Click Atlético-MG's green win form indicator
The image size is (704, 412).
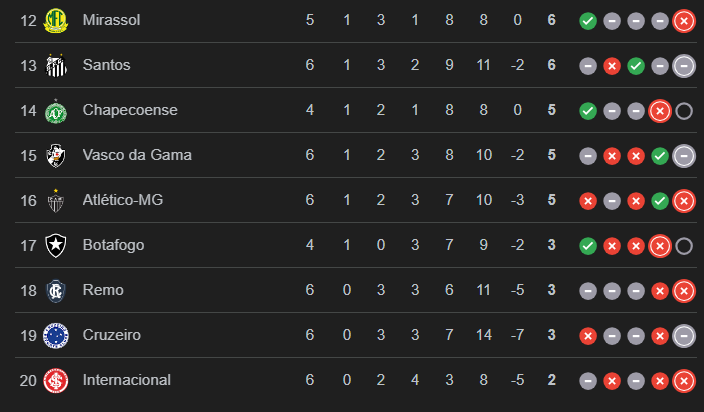[x=660, y=201]
